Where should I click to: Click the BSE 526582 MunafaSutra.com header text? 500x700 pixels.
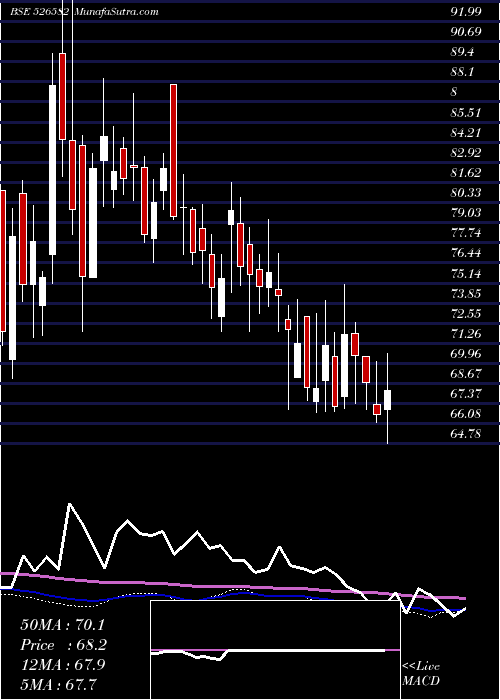(x=85, y=12)
